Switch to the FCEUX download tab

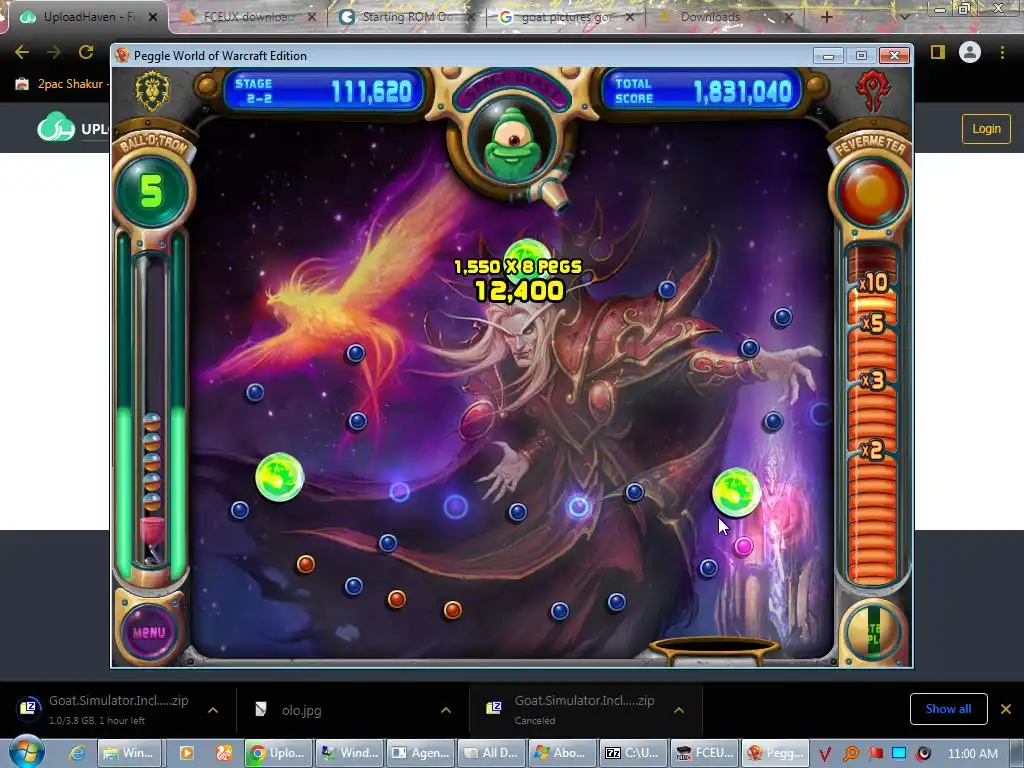[x=247, y=17]
